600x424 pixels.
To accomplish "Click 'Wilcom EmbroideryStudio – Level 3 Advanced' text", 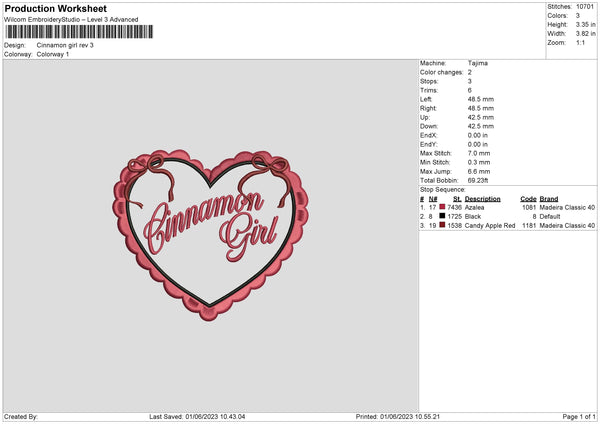I will [71, 20].
